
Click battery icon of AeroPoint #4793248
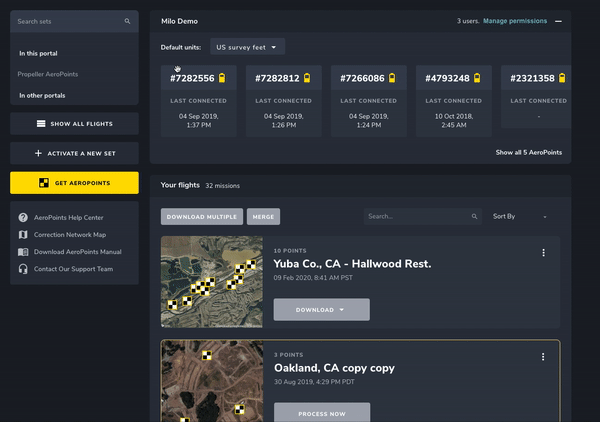tap(477, 78)
